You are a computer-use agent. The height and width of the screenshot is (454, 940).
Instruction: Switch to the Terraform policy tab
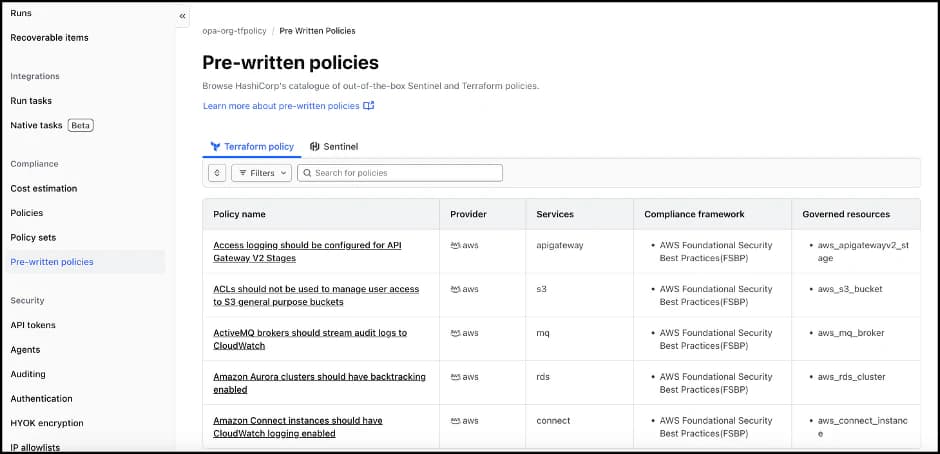[252, 146]
